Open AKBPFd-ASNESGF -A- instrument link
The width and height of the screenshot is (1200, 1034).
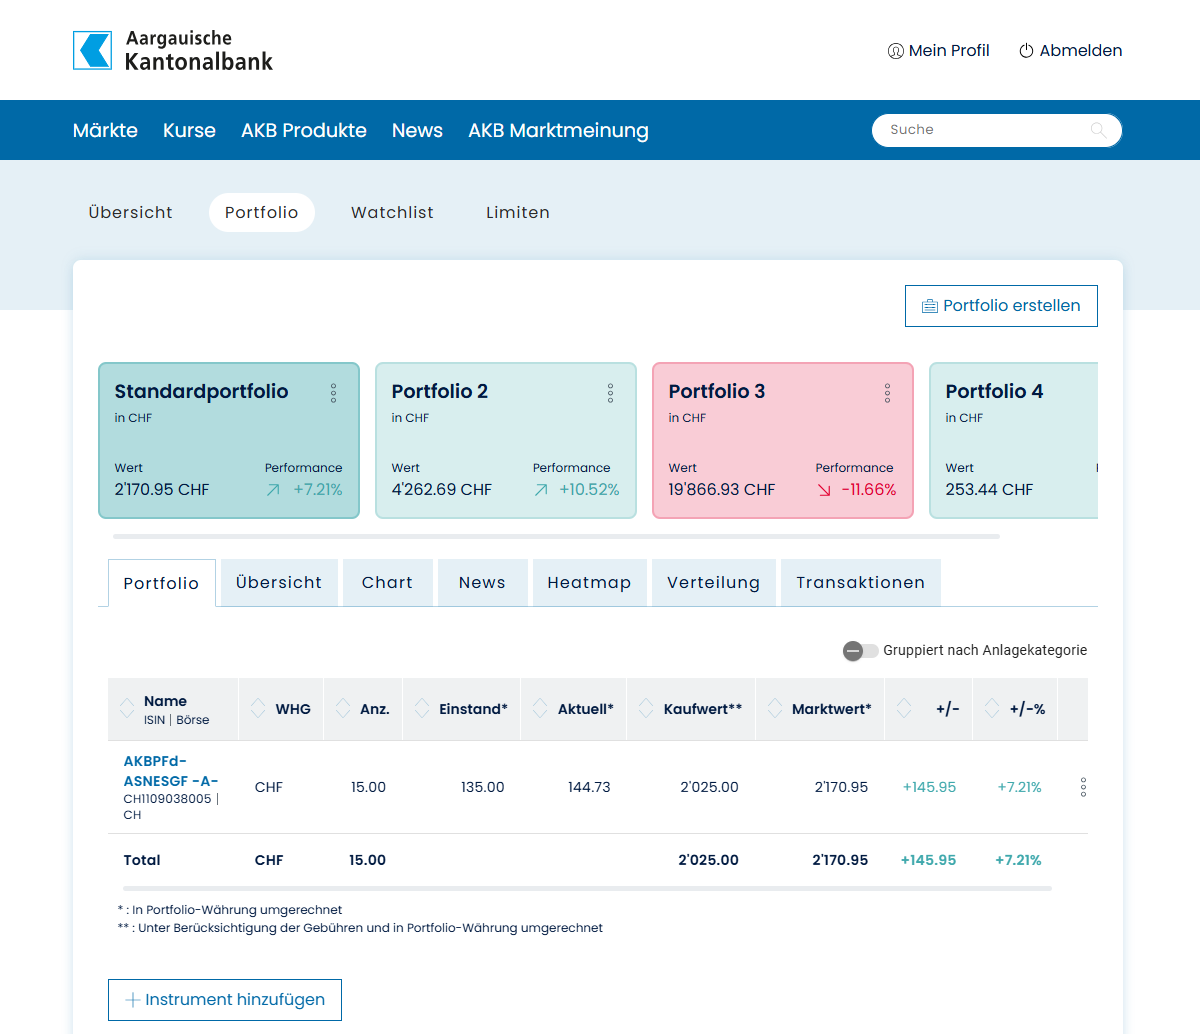point(171,771)
